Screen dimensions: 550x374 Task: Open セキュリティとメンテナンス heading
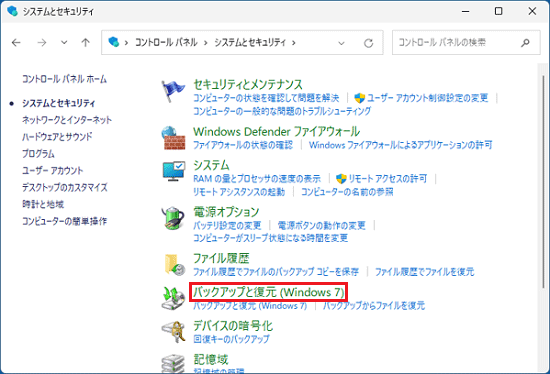pyautogui.click(x=248, y=85)
